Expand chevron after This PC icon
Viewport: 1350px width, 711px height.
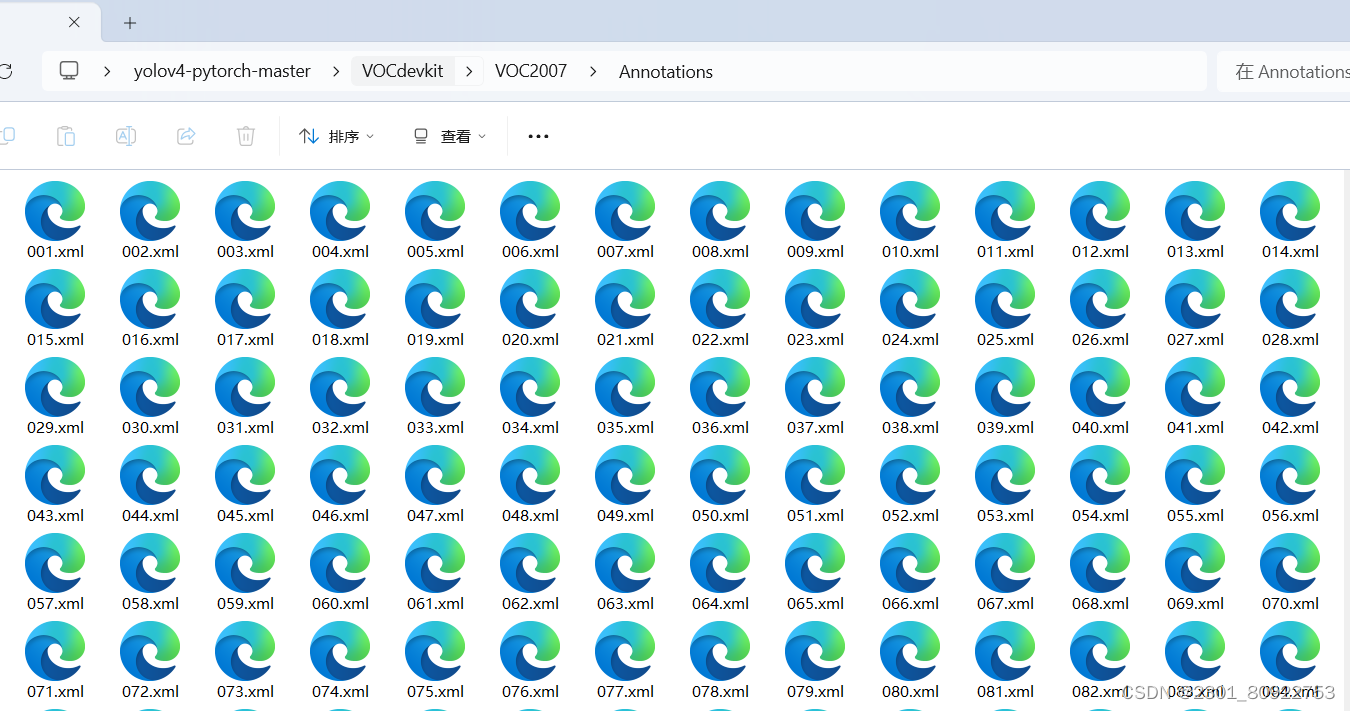(x=107, y=71)
